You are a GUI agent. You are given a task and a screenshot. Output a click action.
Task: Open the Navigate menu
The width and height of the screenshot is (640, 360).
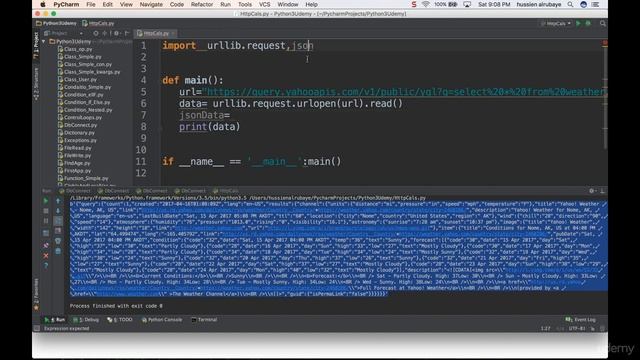pos(151,4)
